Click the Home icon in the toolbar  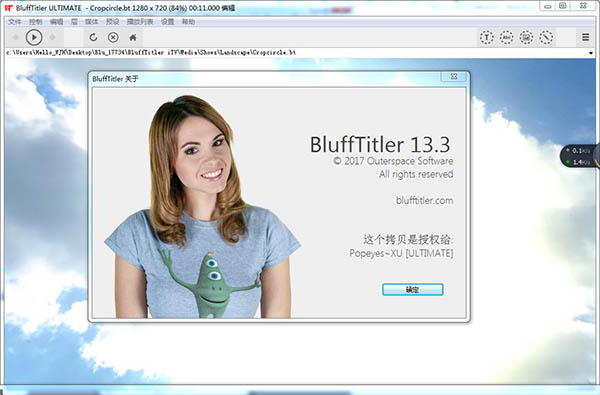(133, 37)
